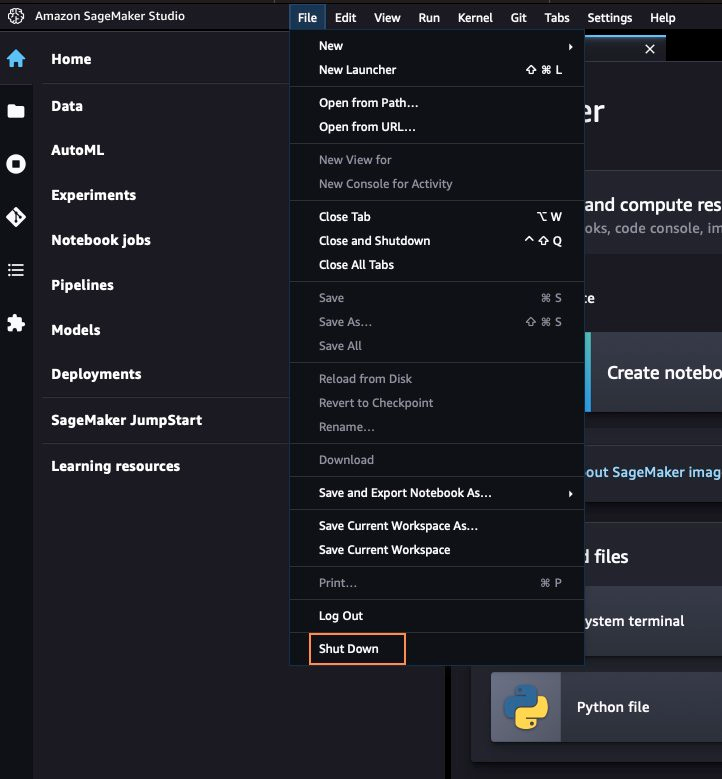Click the greyed Download entry

pos(437,460)
